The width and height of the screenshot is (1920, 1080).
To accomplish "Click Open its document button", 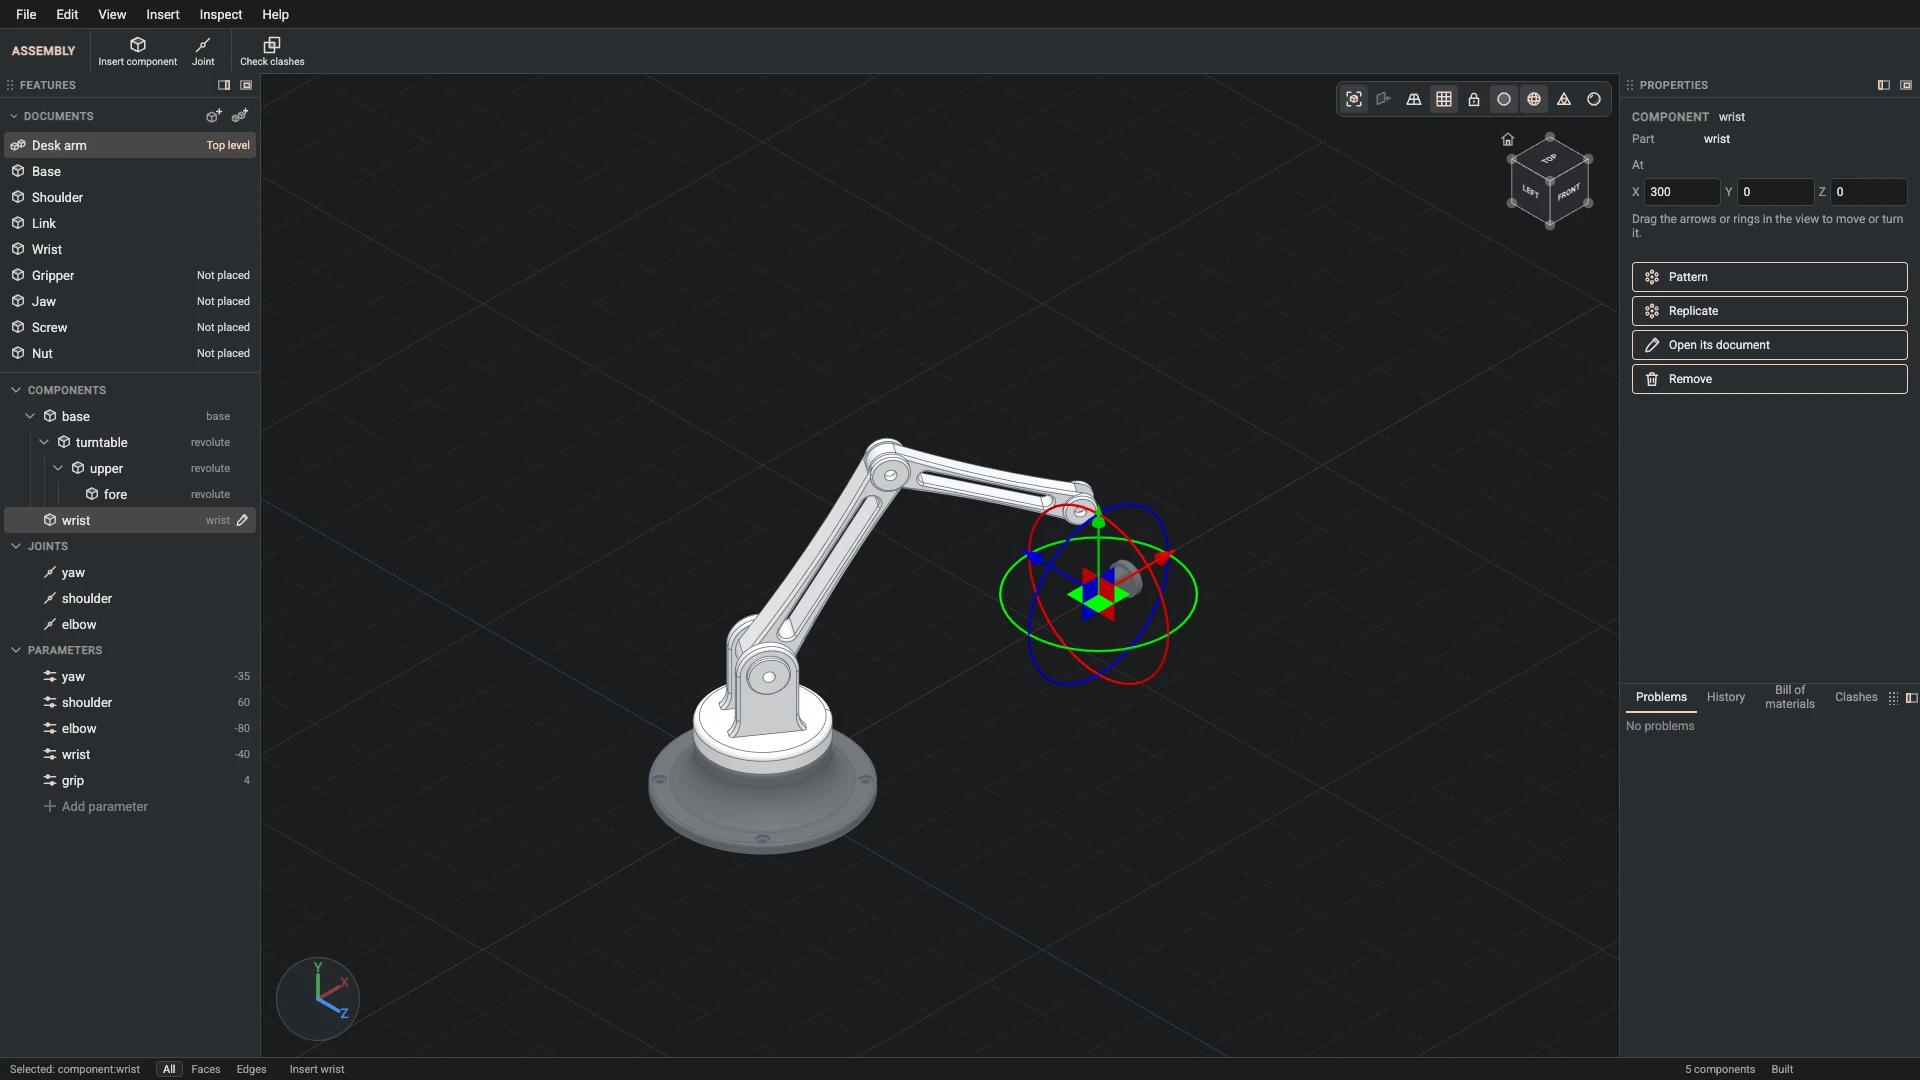I will (x=1769, y=345).
